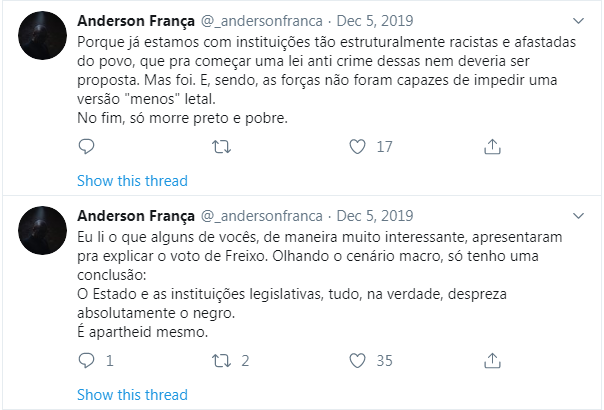Show this thread under the second tweet

coord(132,394)
